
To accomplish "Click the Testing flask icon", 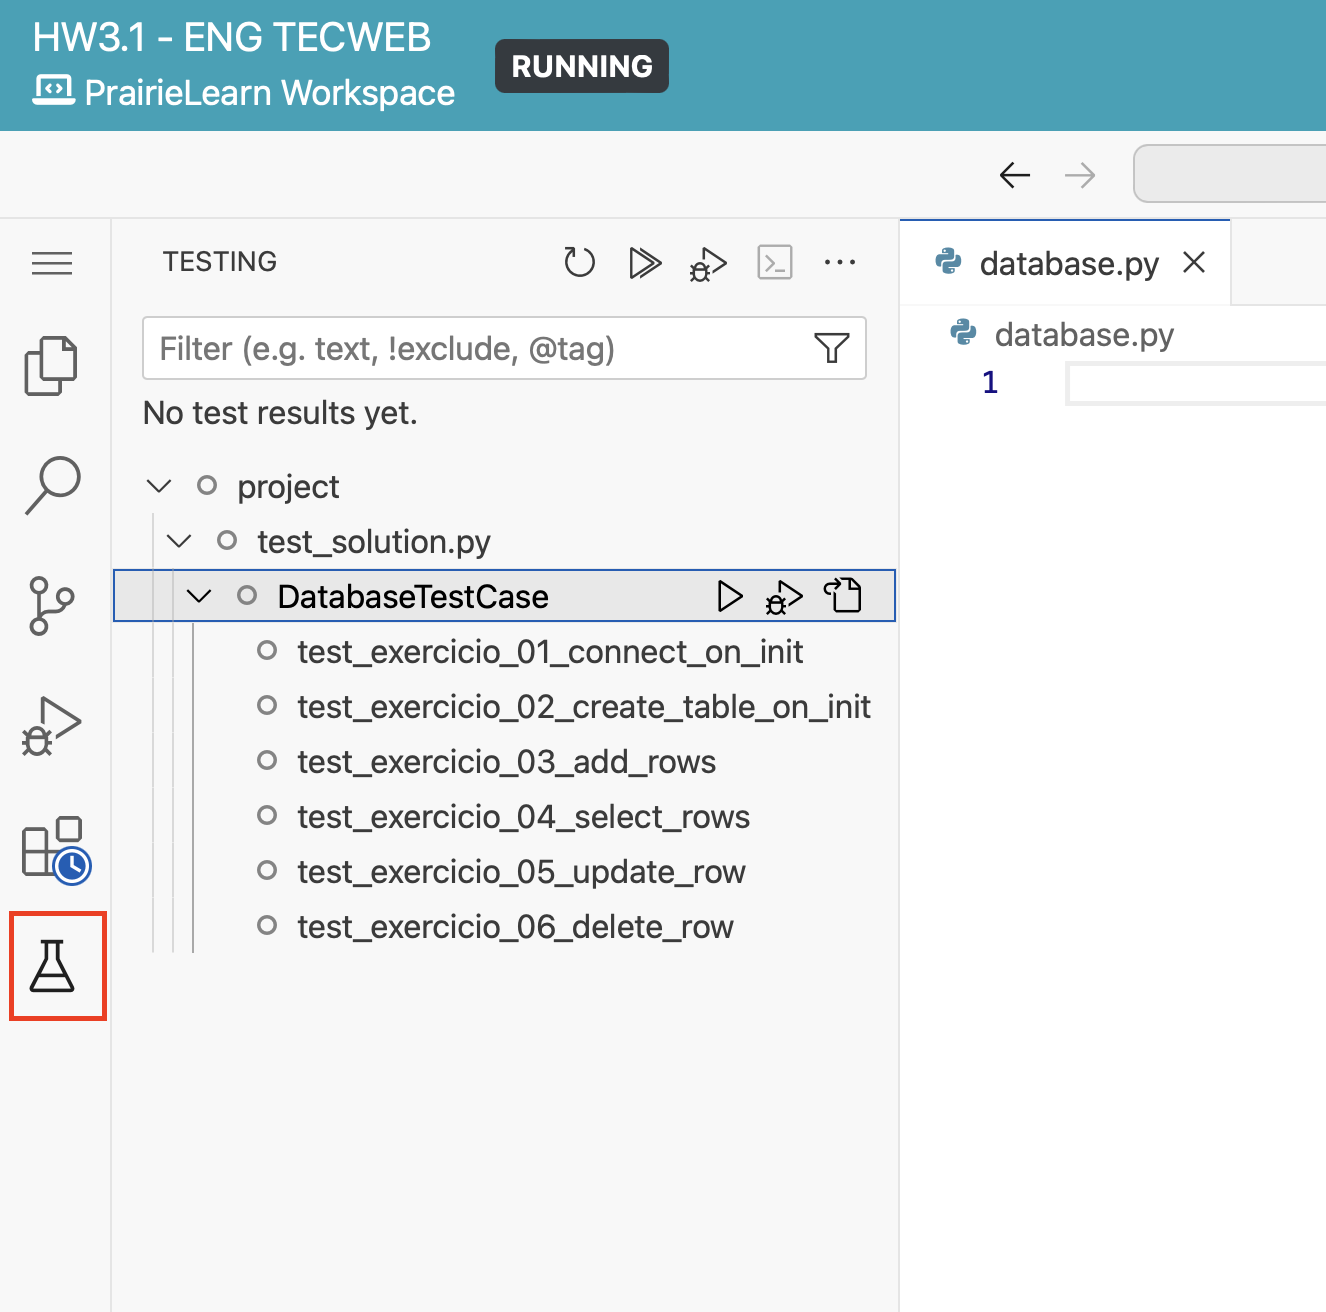I will tap(53, 966).
